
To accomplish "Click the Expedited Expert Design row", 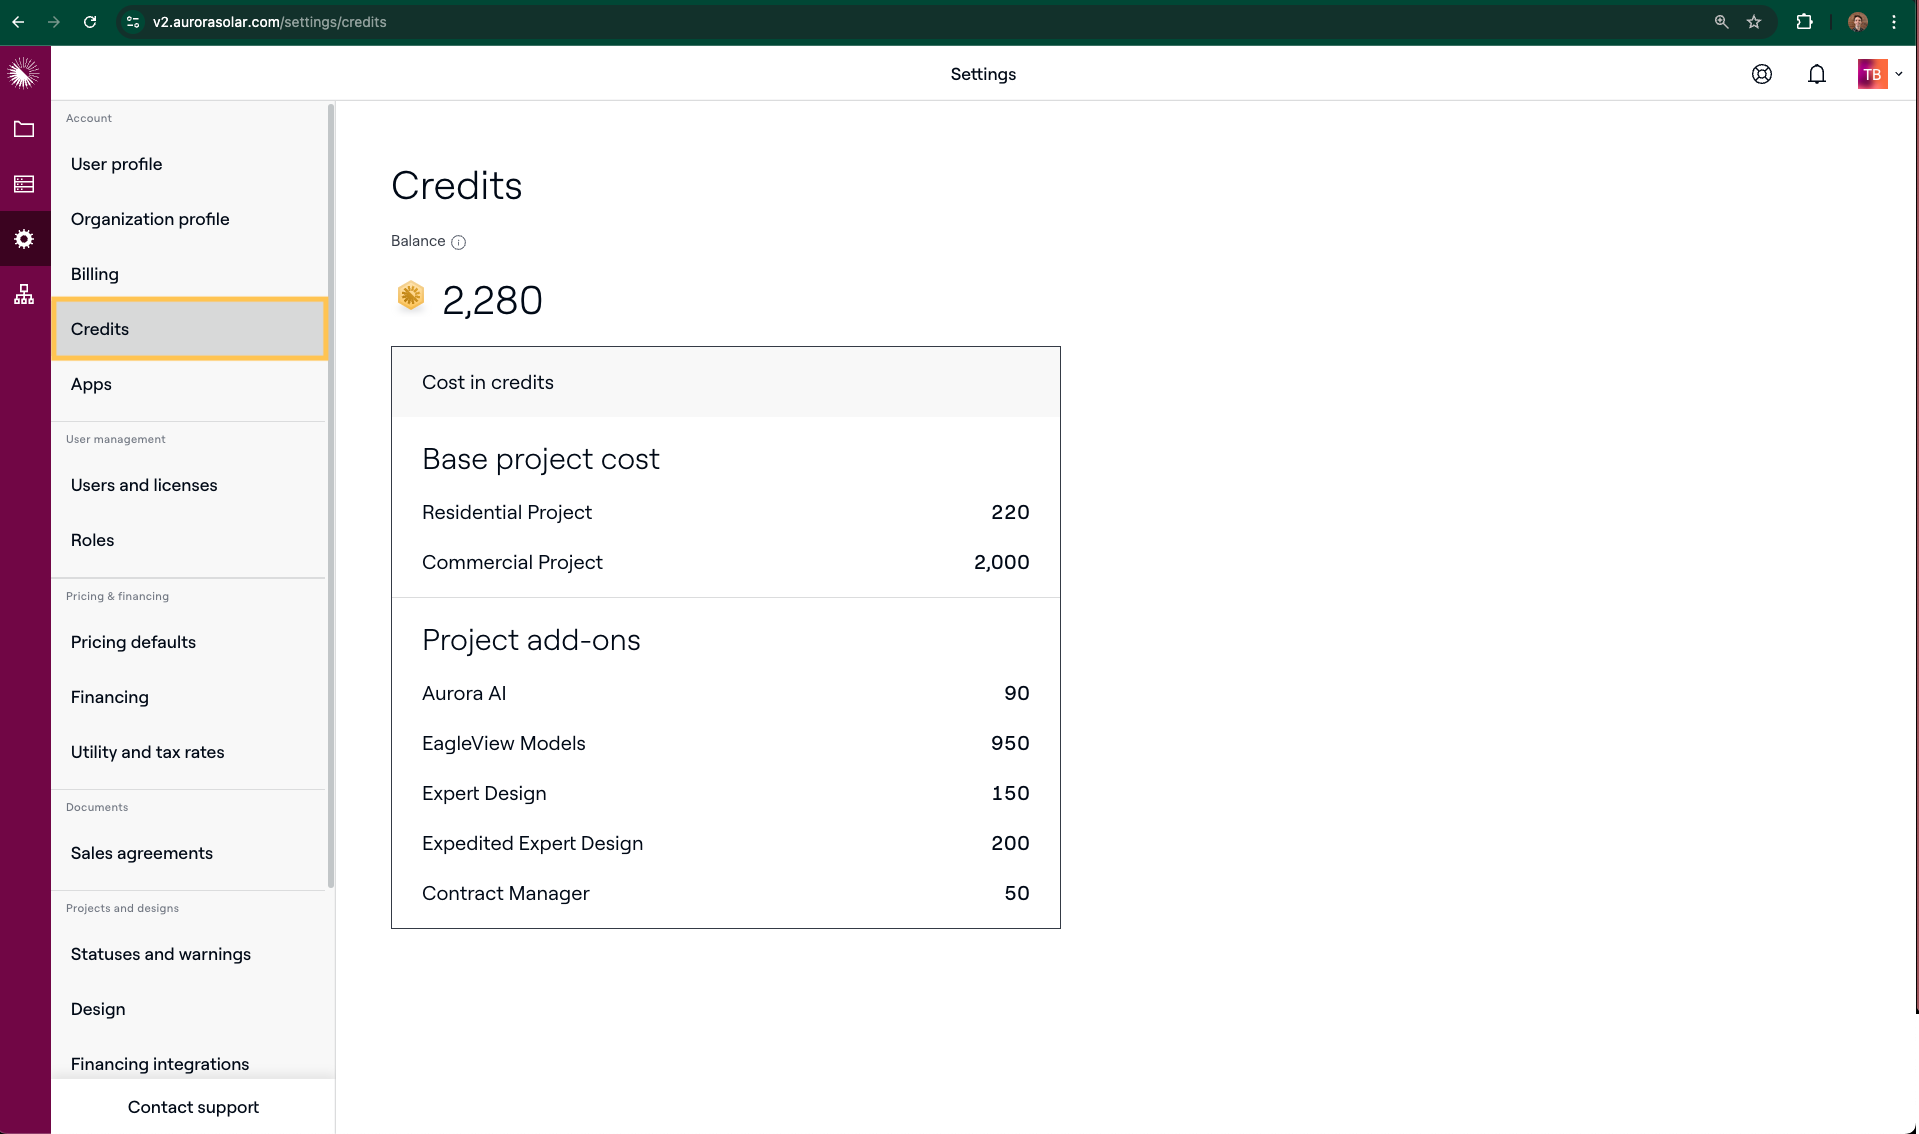I will click(725, 843).
